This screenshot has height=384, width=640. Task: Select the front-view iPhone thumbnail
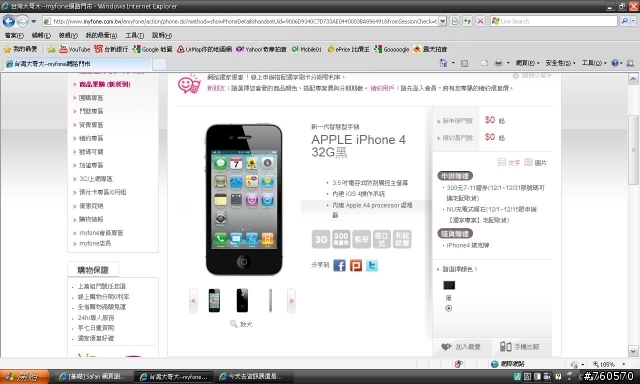[214, 300]
